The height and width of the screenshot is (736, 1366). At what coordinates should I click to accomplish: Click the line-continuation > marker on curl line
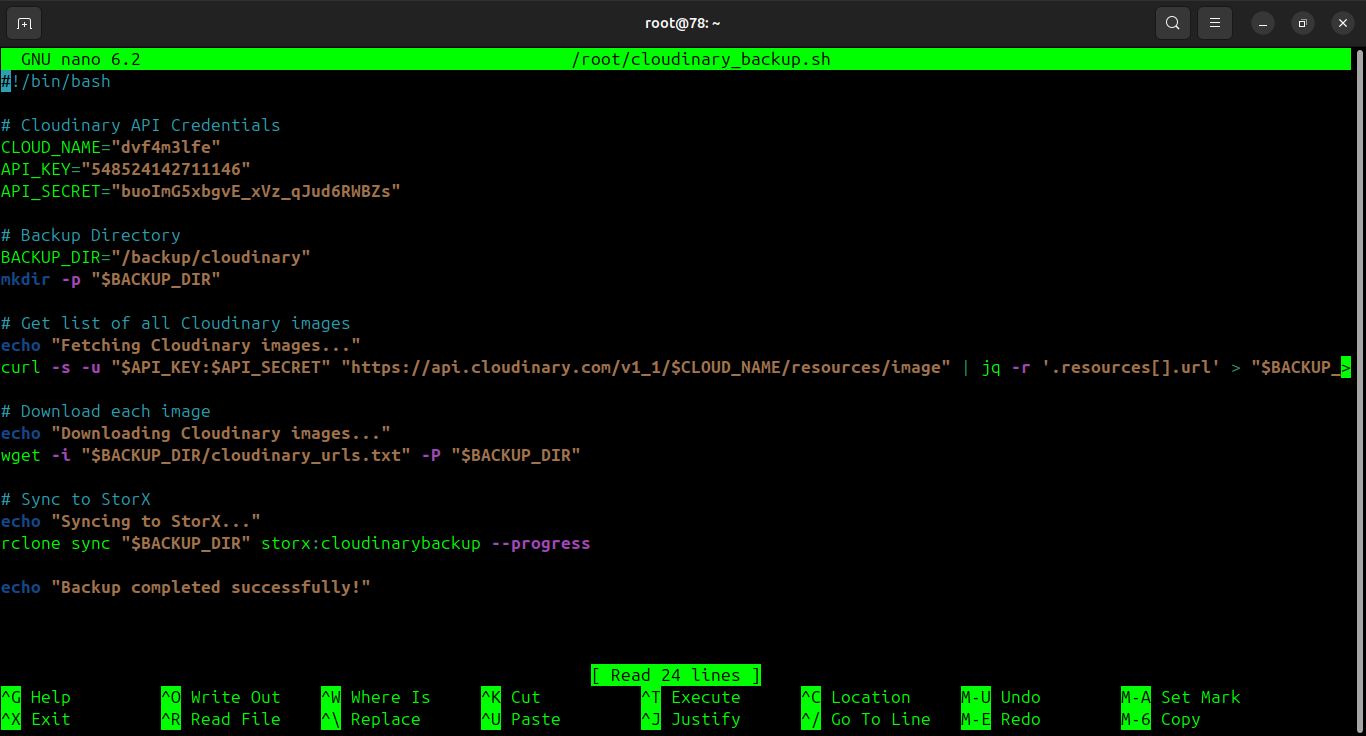pyautogui.click(x=1346, y=367)
